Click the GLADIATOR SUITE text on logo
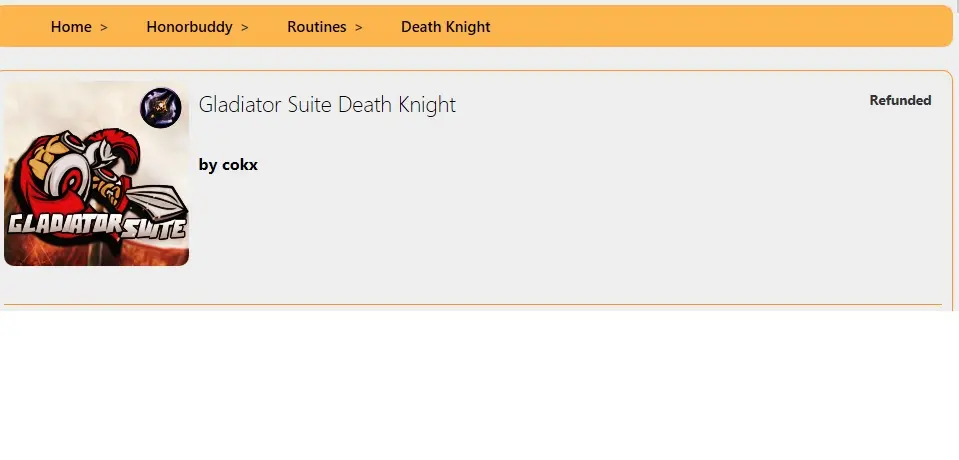 95,225
